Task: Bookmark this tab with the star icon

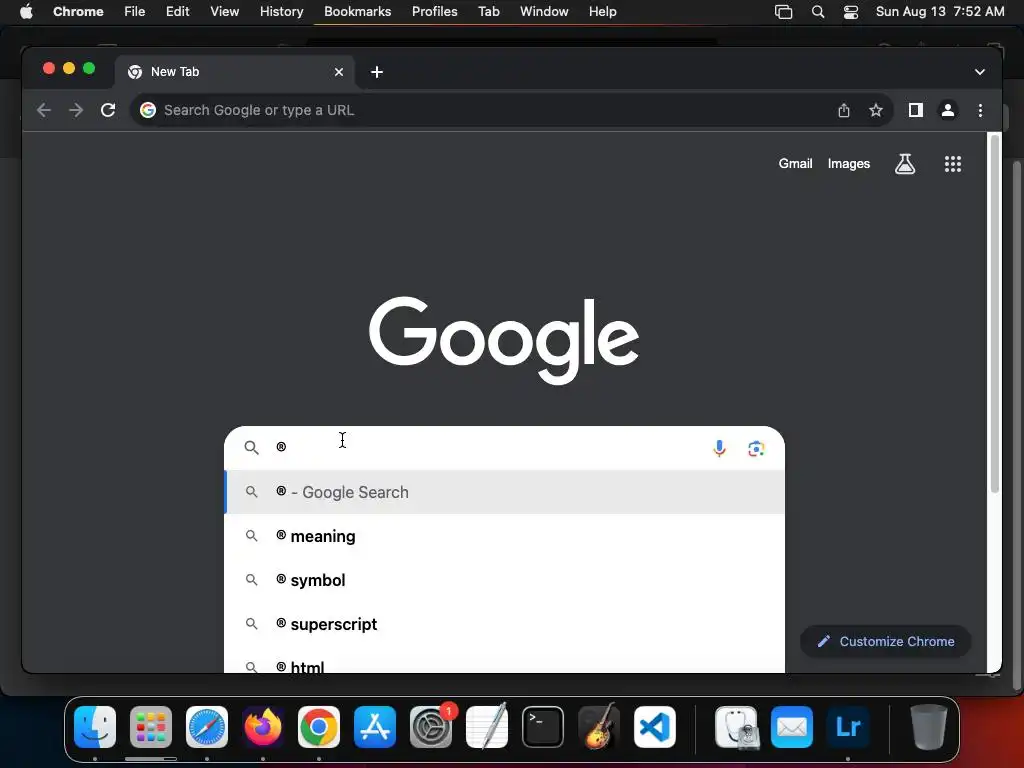Action: [x=876, y=110]
